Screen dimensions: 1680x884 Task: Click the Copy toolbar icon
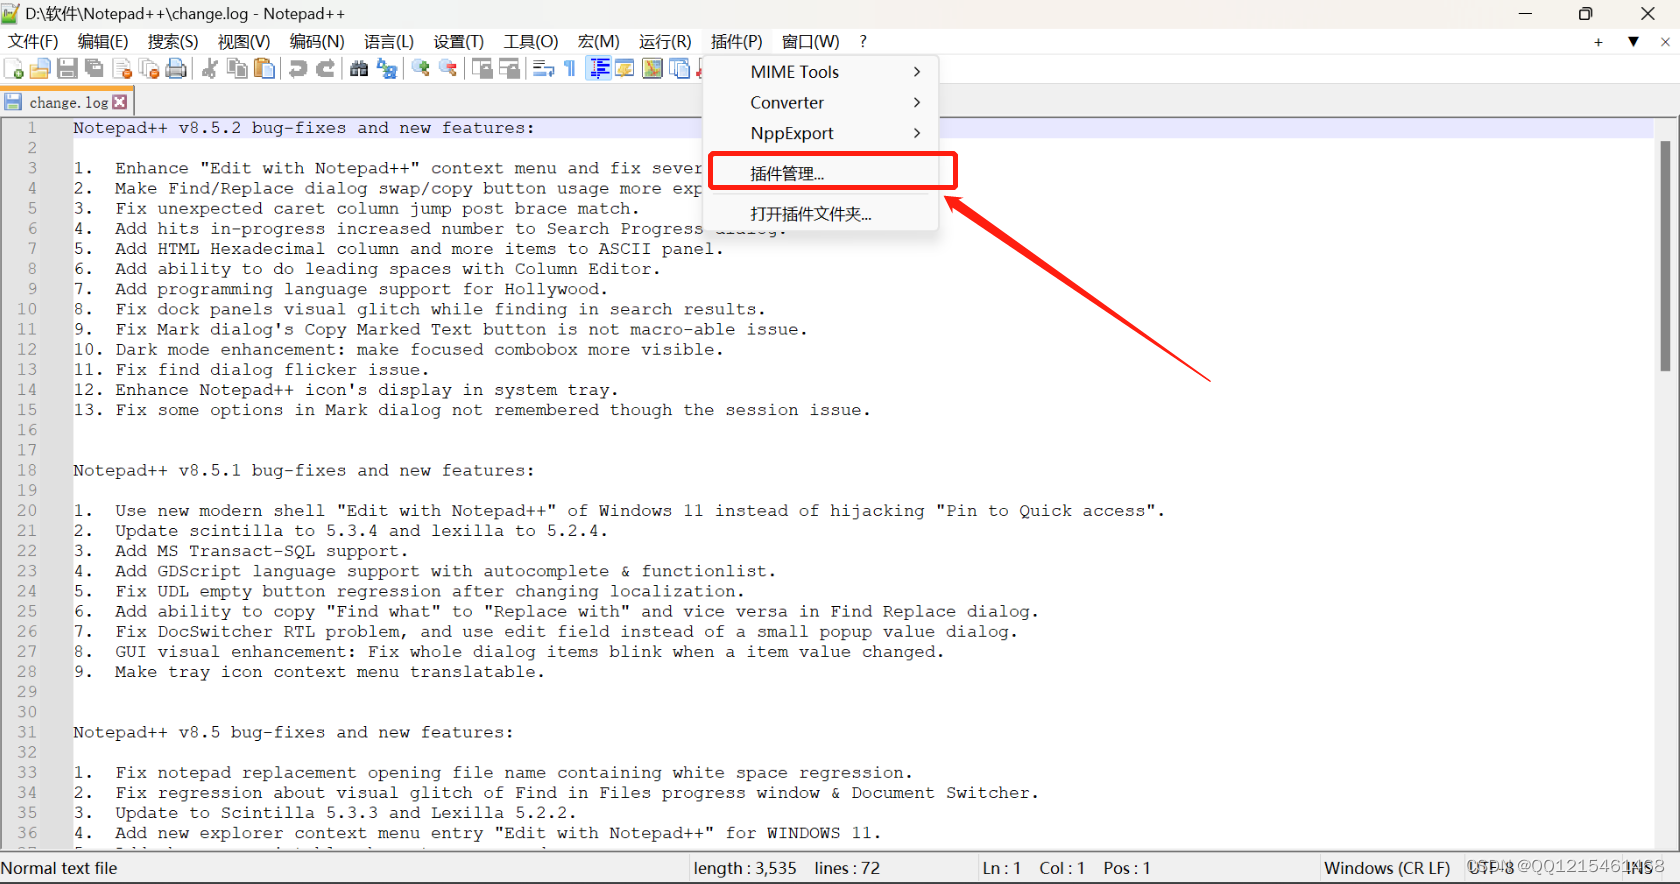(x=237, y=68)
